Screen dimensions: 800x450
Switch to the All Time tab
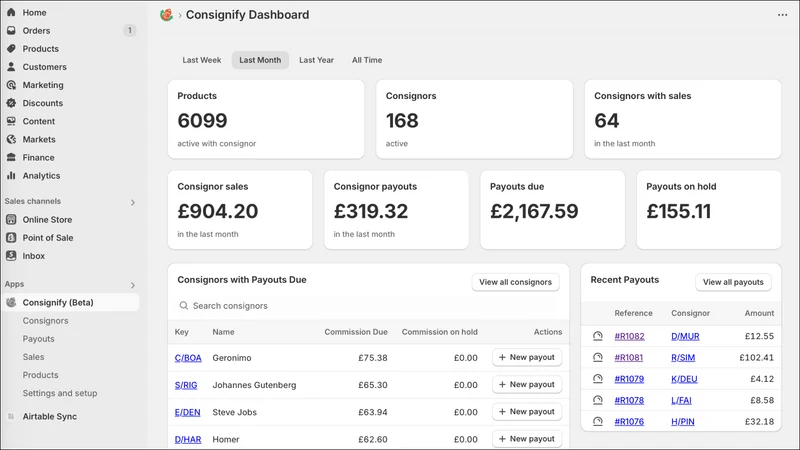coord(367,60)
